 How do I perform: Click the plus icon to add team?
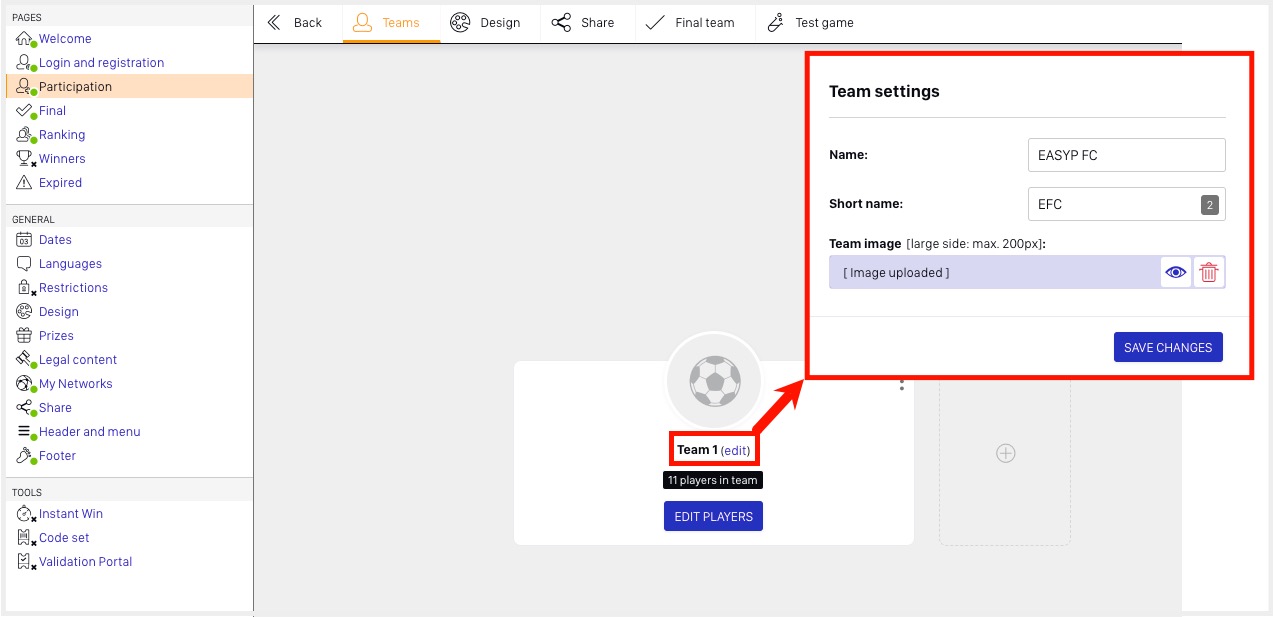(x=1005, y=454)
